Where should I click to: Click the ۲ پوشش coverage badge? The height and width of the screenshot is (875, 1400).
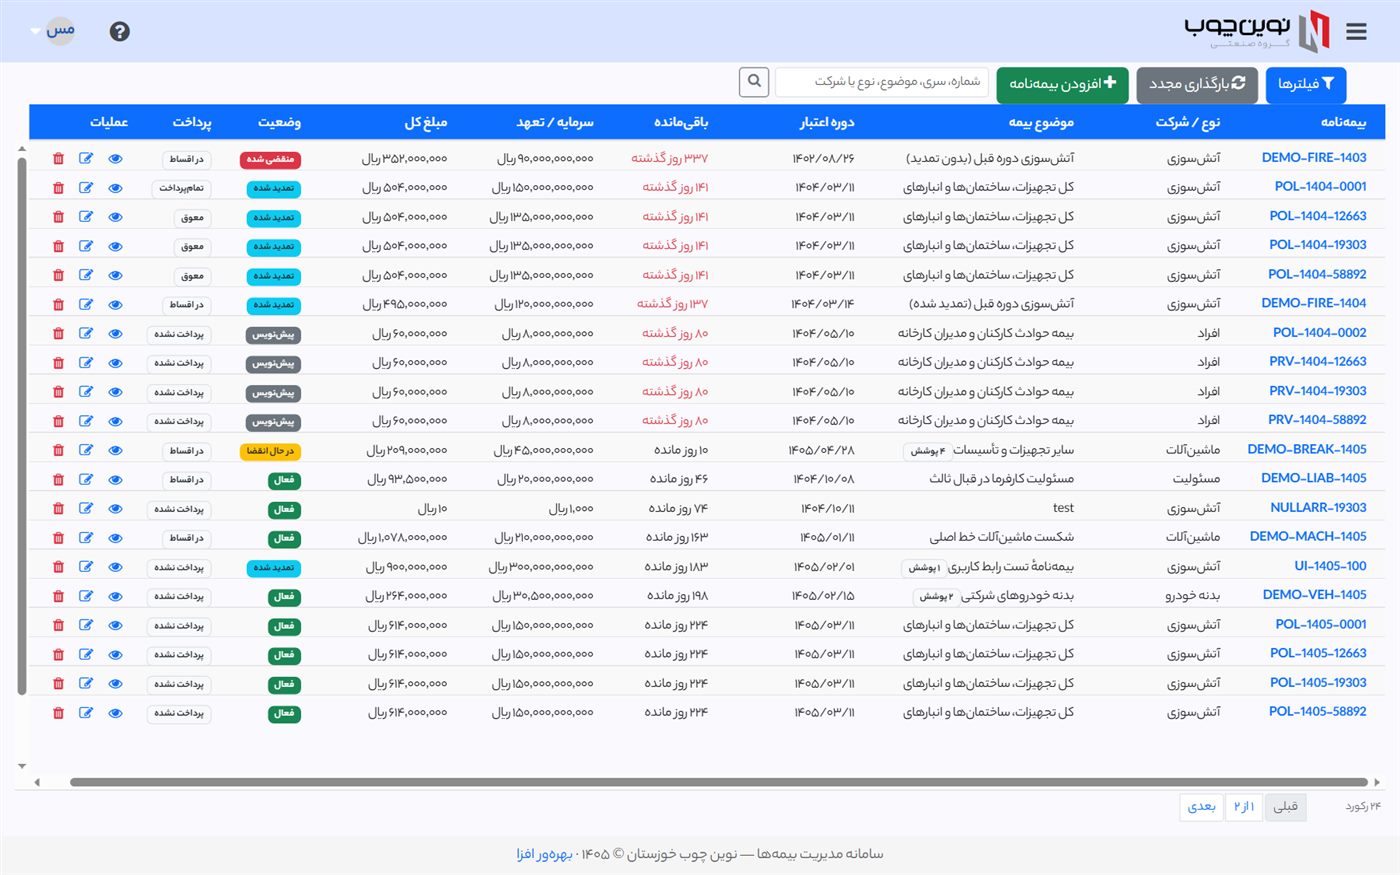click(936, 597)
